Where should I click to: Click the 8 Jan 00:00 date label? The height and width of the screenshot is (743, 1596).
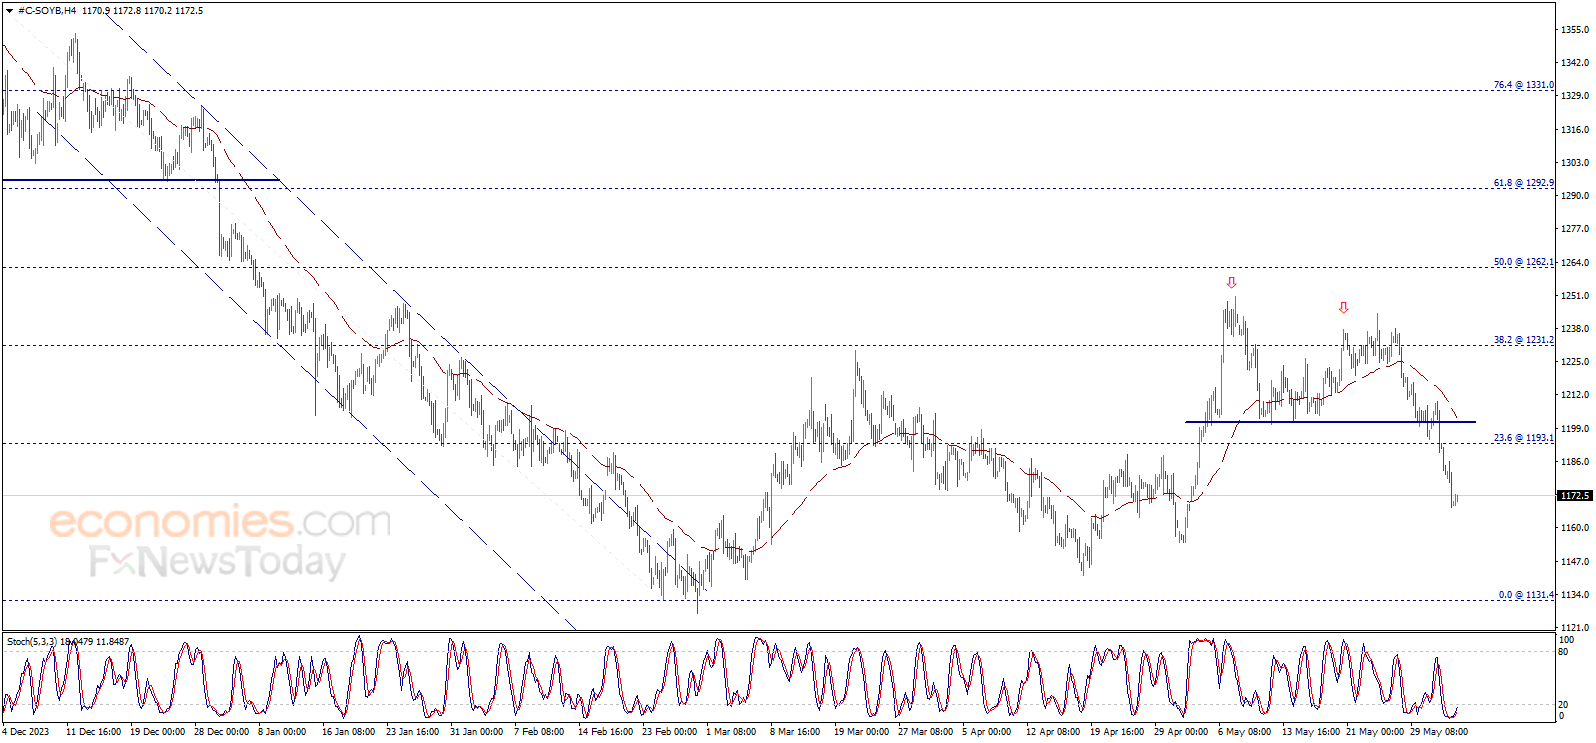coord(282,732)
